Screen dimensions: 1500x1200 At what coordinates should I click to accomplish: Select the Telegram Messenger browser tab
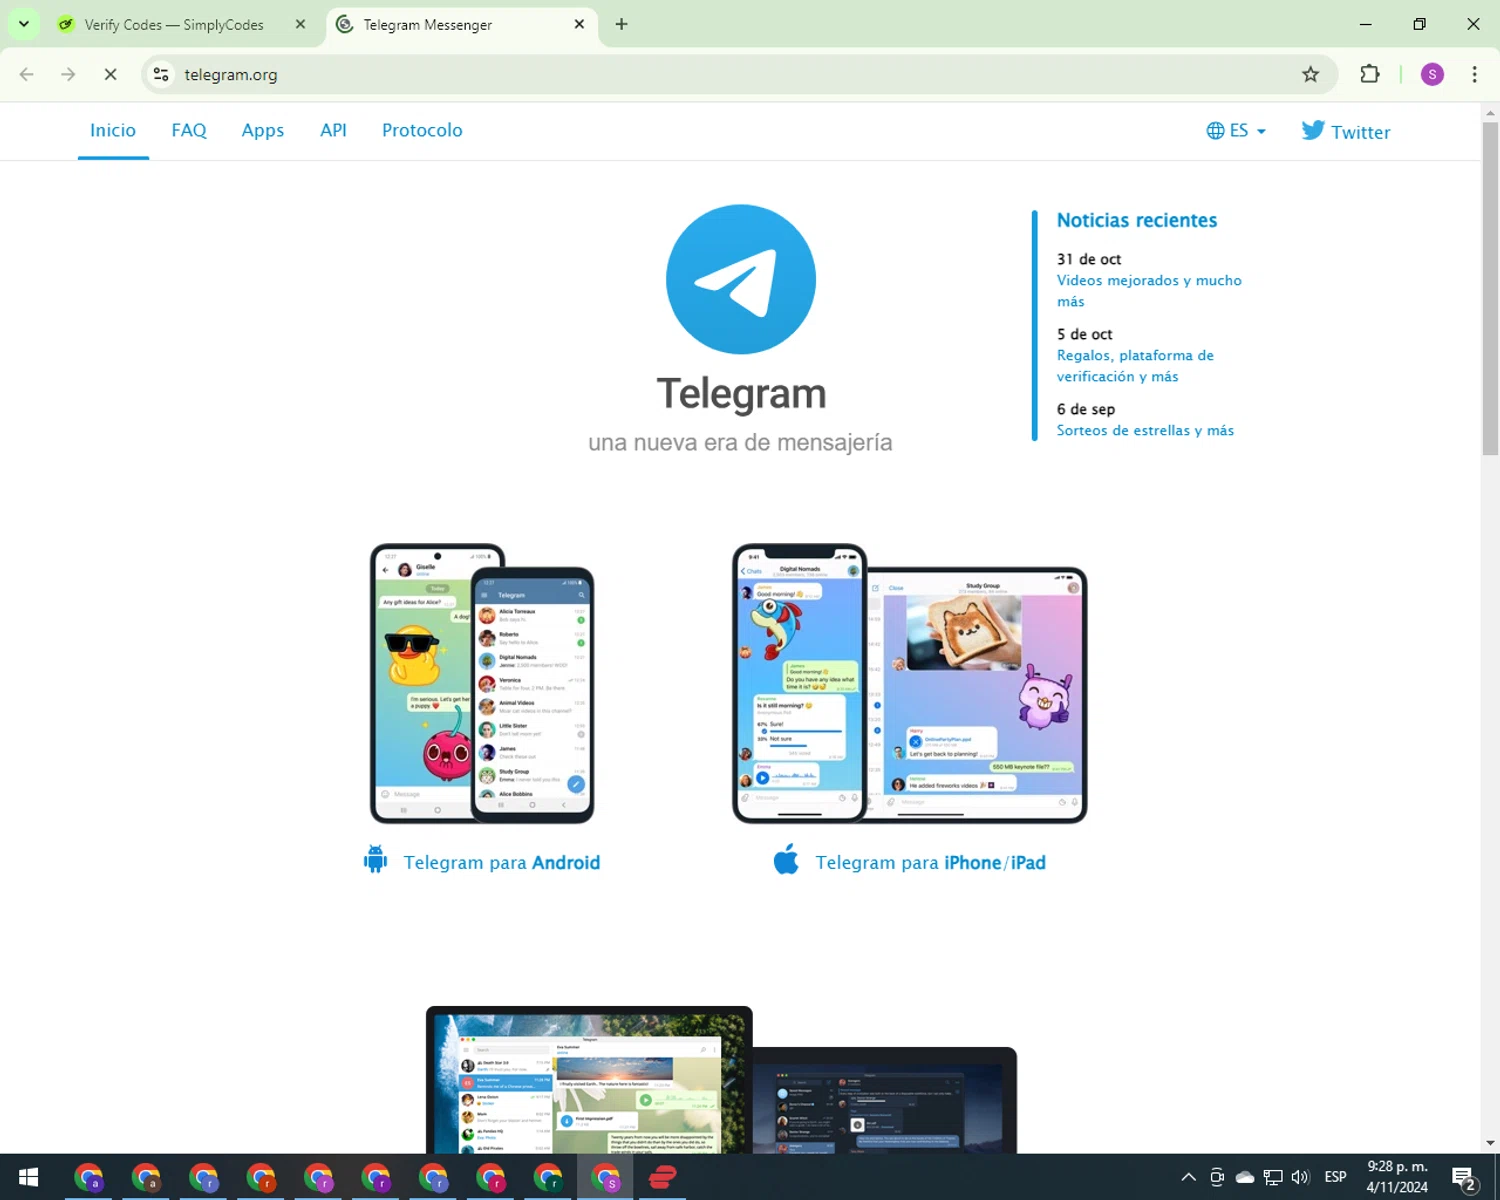(461, 24)
